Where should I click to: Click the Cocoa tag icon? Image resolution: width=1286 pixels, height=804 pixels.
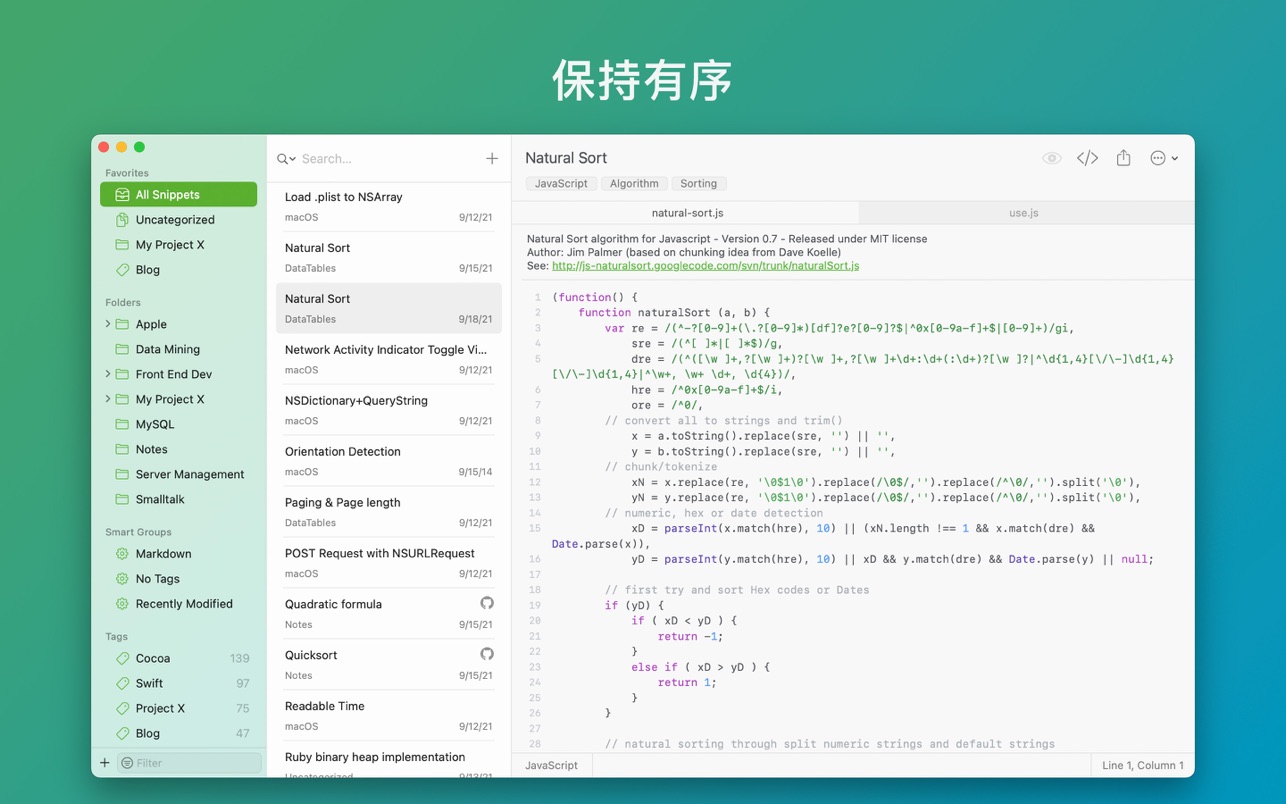122,658
